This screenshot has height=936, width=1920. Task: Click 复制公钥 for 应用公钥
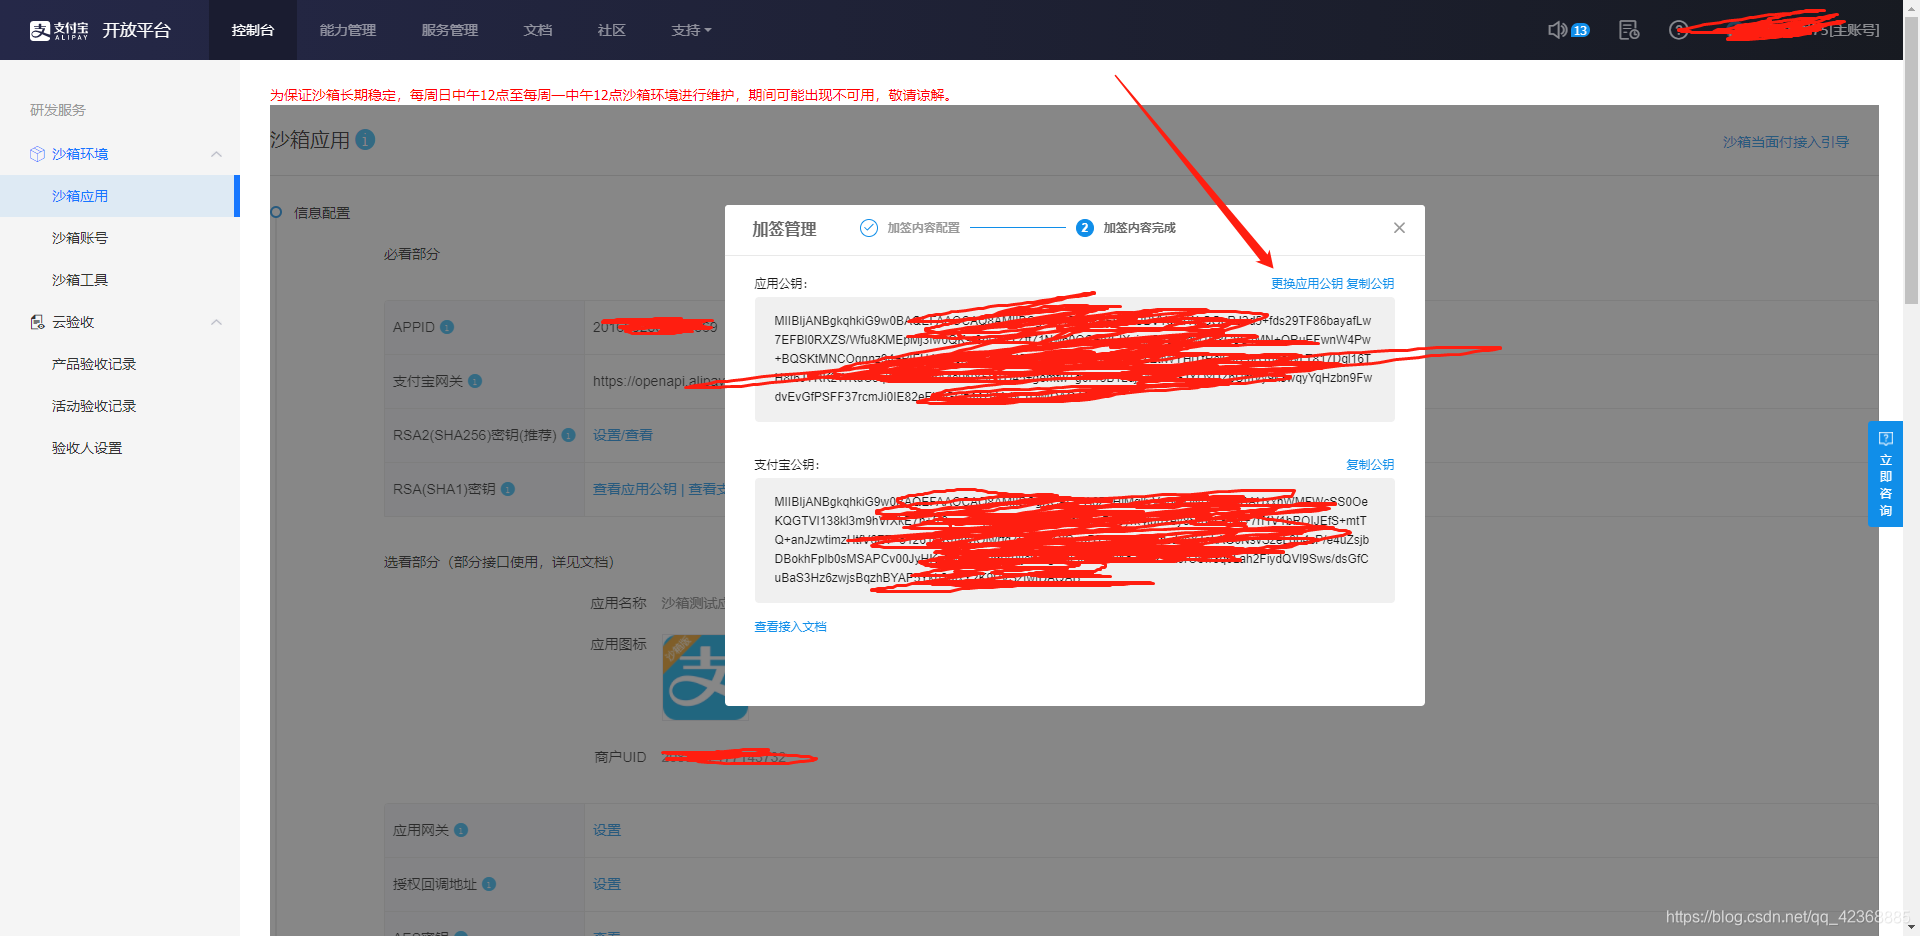coord(1370,284)
